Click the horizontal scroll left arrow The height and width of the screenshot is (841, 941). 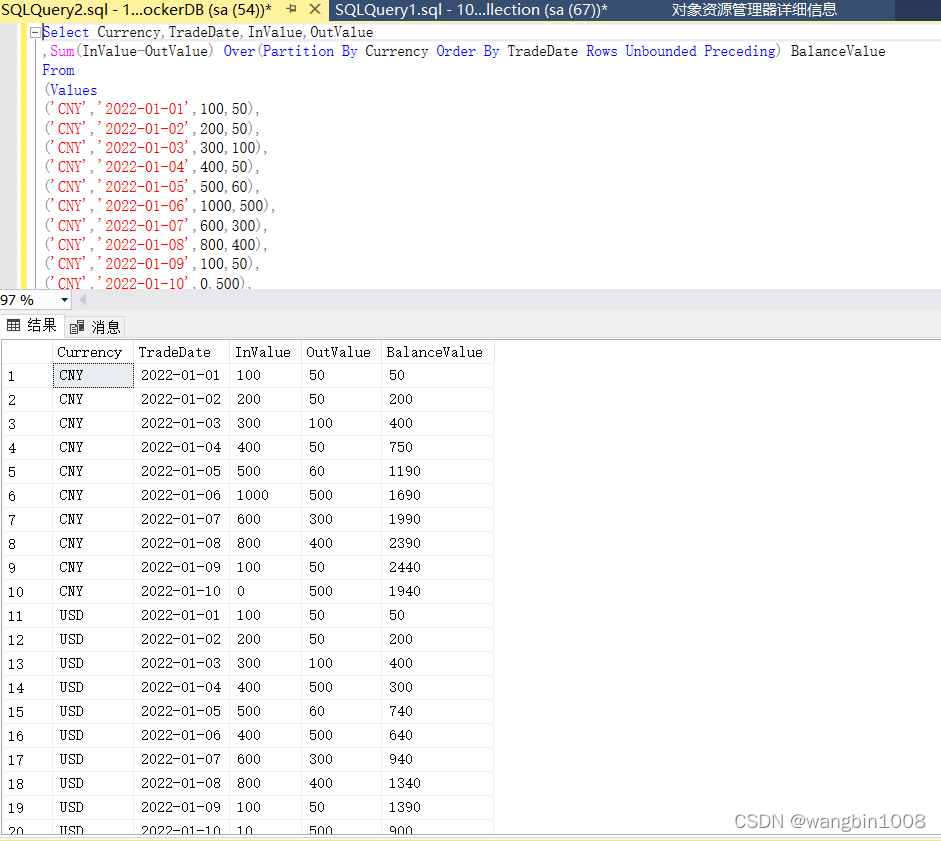pyautogui.click(x=83, y=300)
